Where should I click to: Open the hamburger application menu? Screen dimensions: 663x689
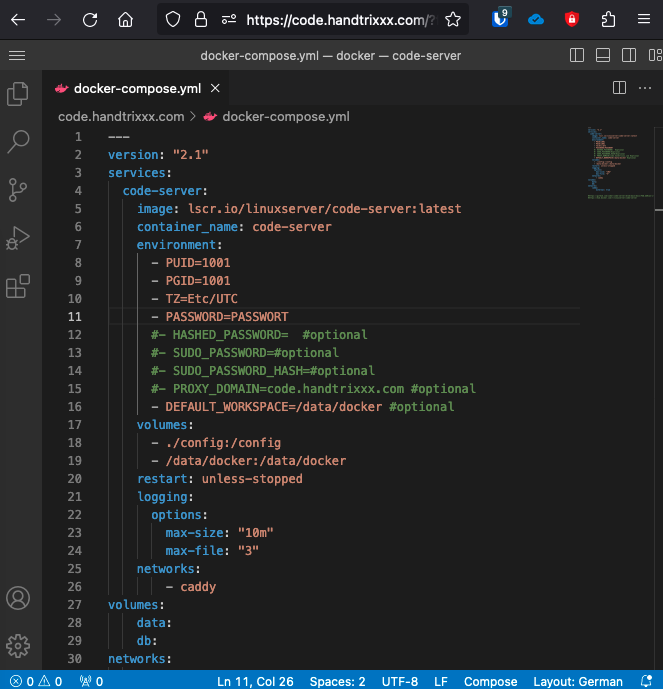tap(16, 56)
